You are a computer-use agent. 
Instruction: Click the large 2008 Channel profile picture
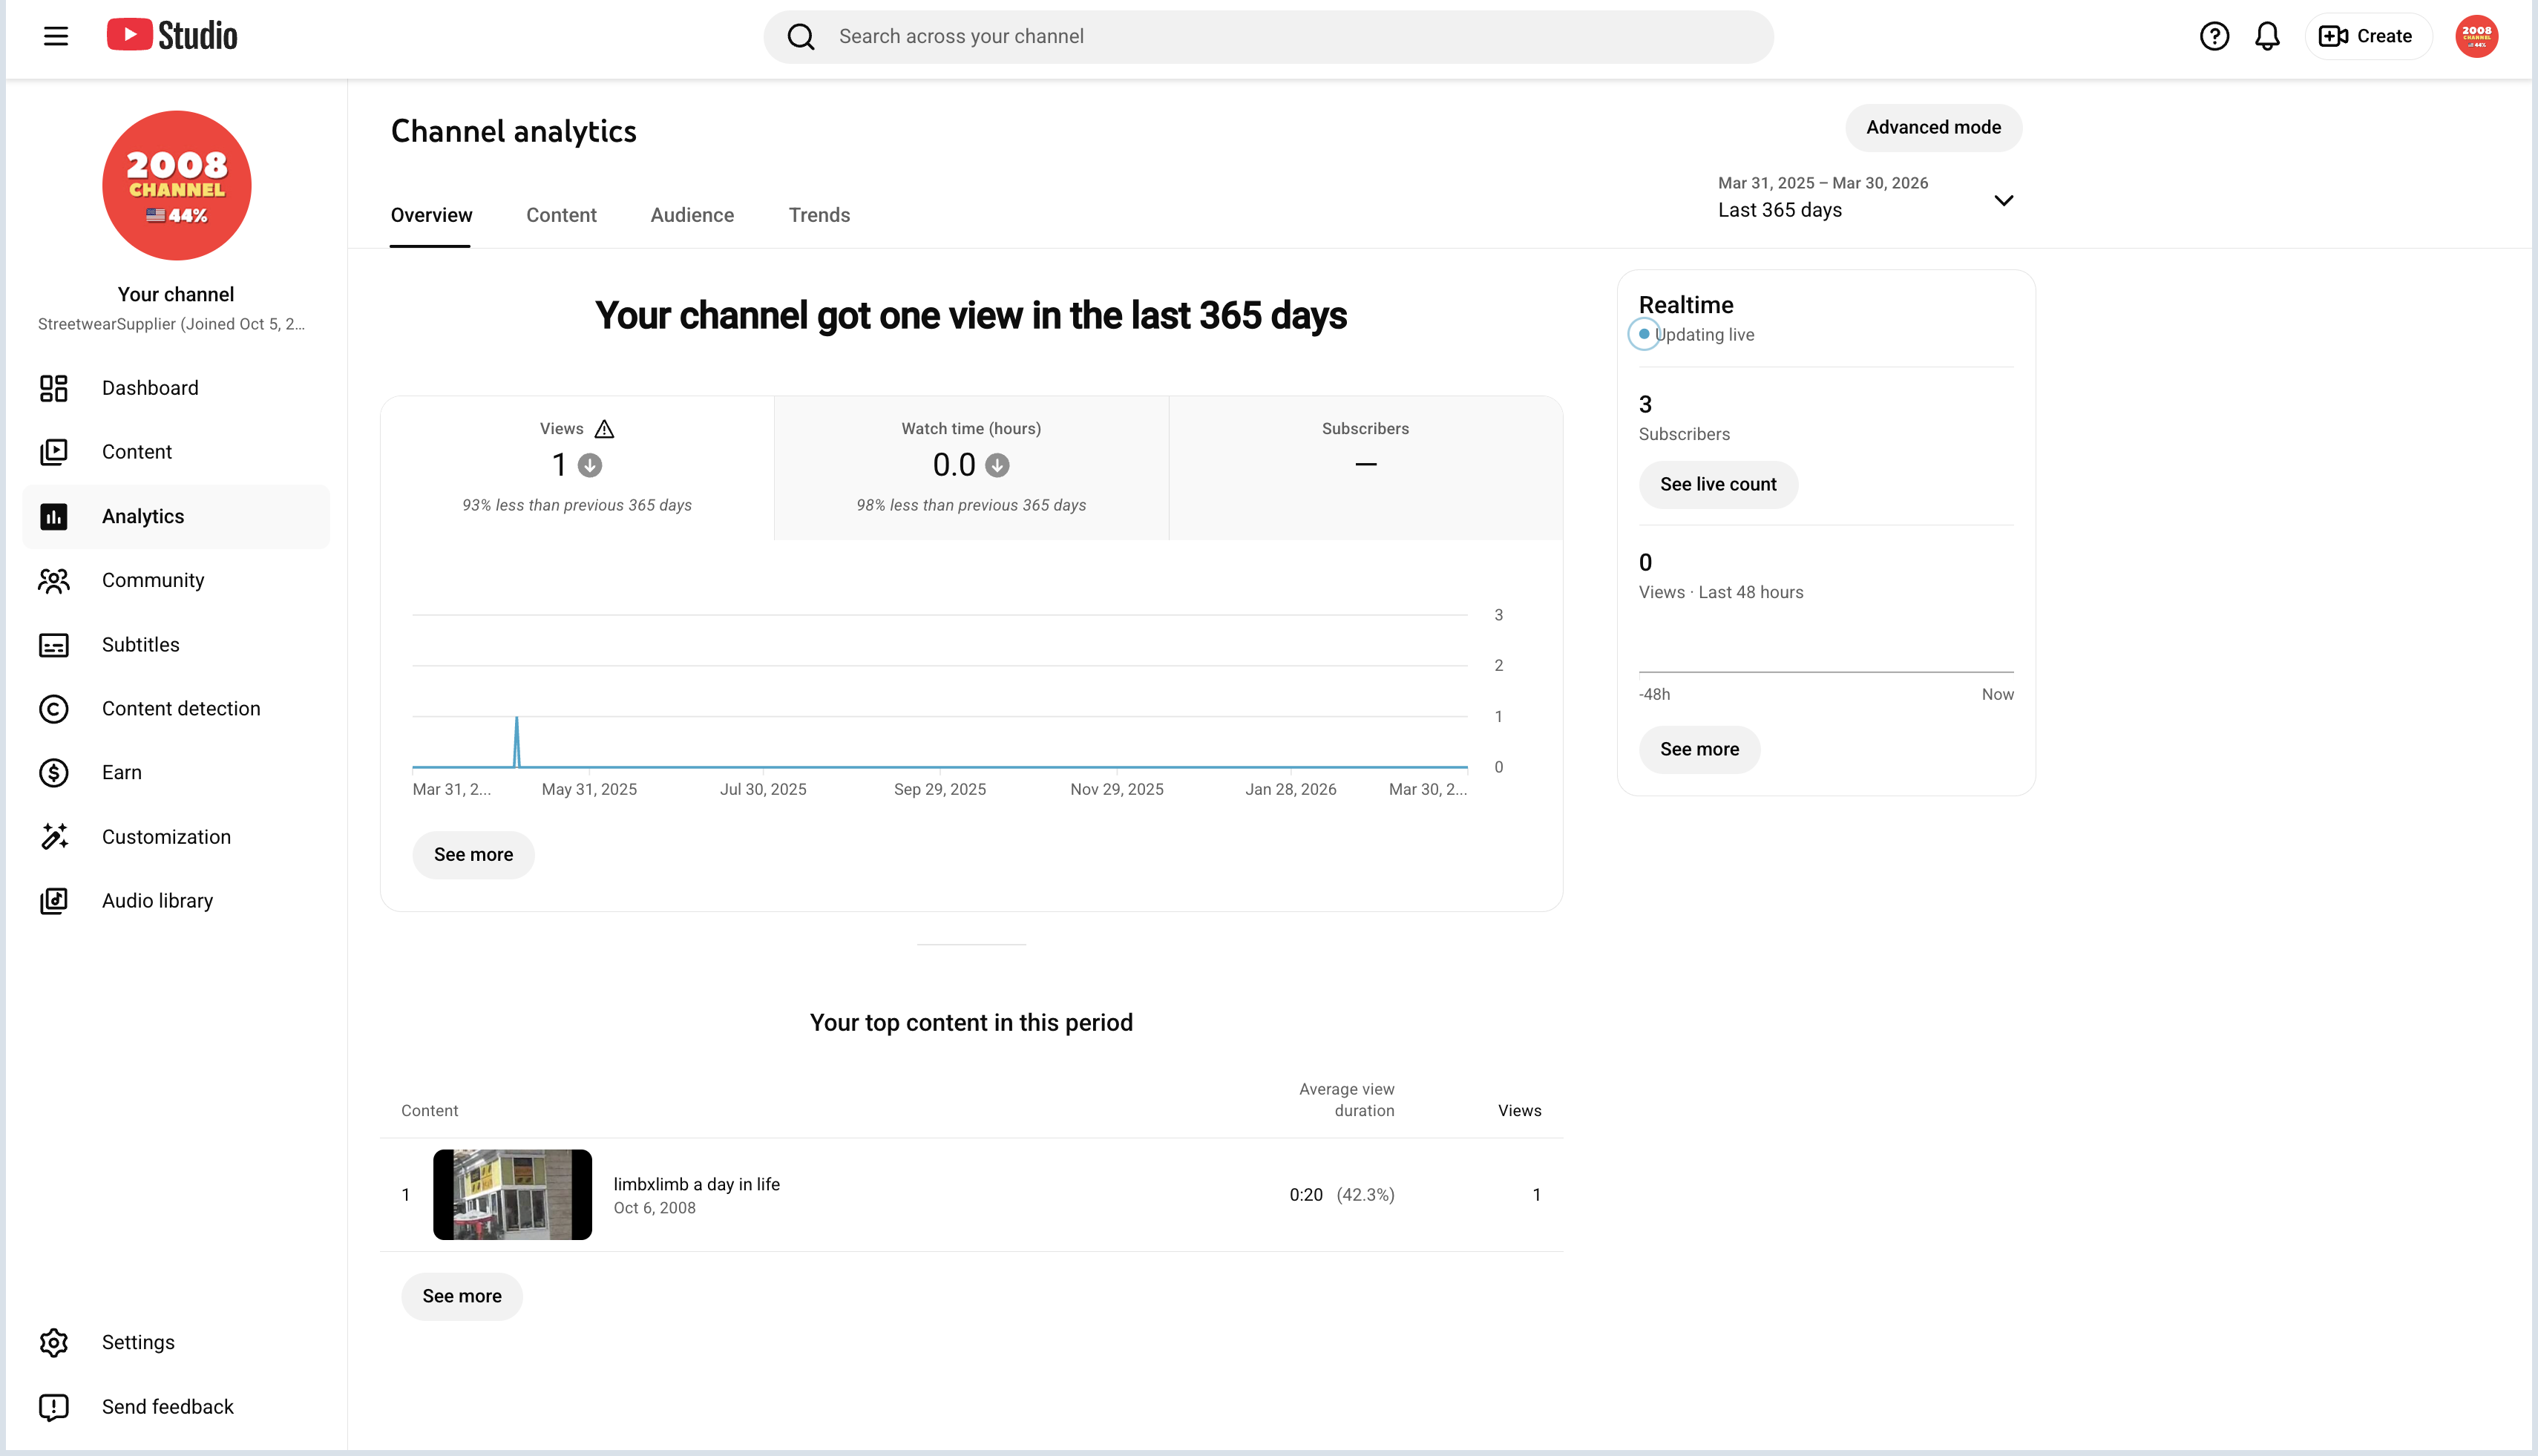[x=177, y=185]
